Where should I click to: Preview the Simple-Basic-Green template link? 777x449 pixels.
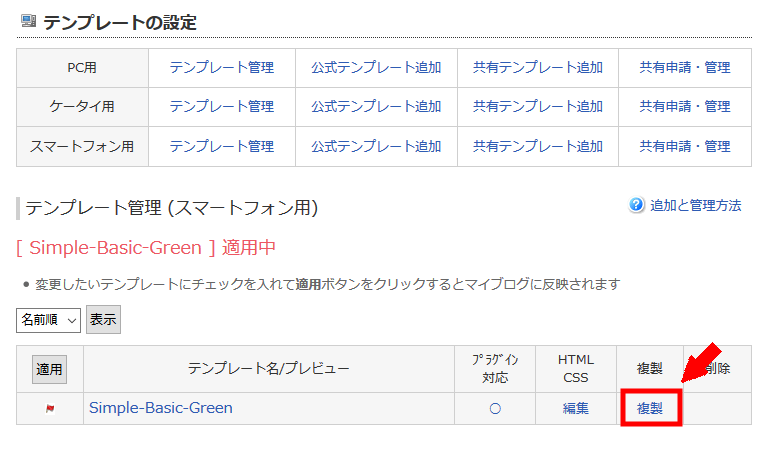pos(161,408)
